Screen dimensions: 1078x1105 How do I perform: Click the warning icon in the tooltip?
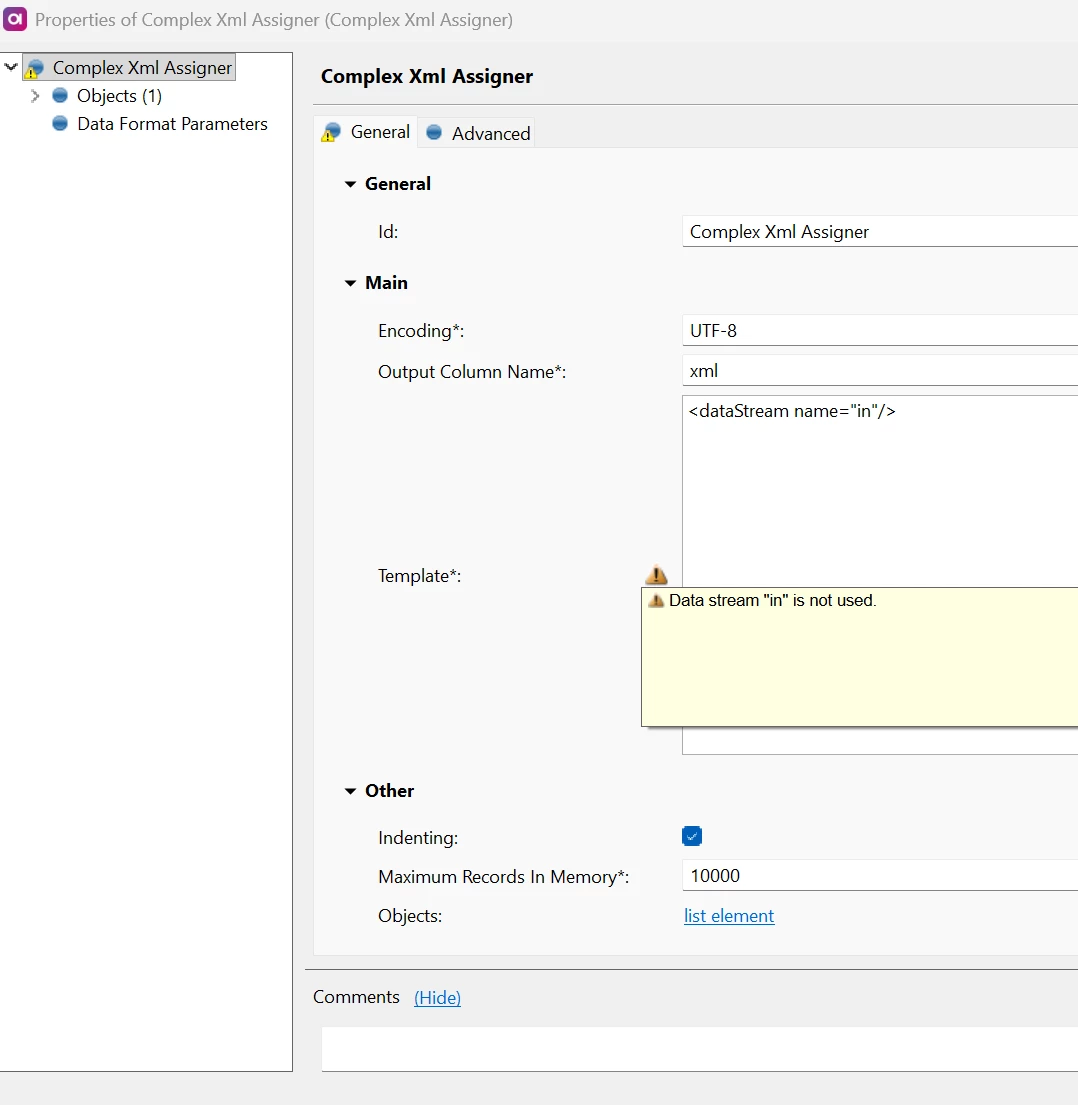[656, 600]
